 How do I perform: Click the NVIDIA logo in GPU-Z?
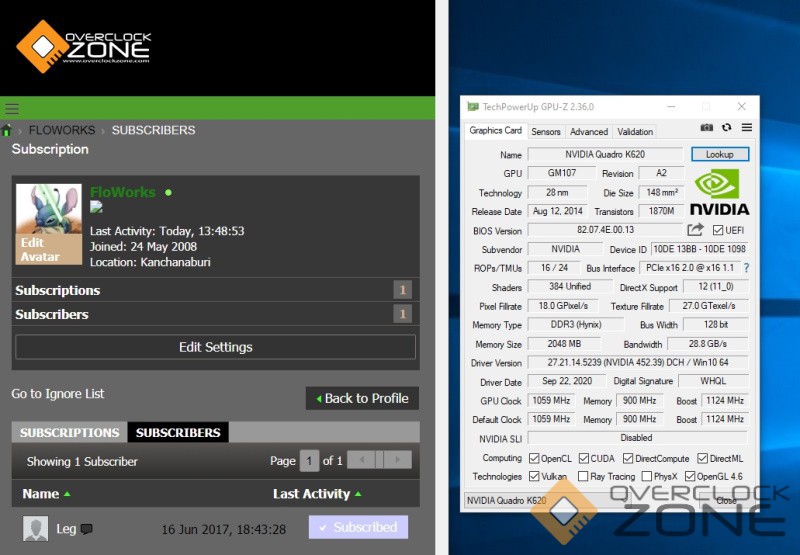(719, 192)
